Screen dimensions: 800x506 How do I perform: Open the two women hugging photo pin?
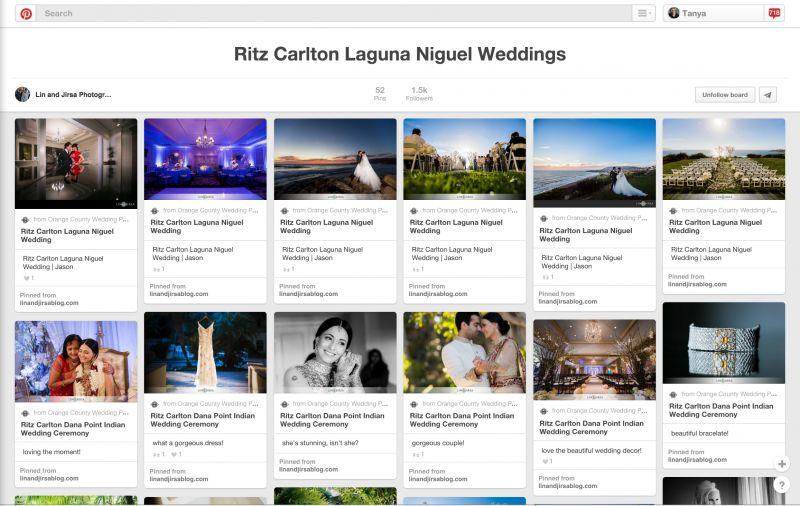point(76,361)
